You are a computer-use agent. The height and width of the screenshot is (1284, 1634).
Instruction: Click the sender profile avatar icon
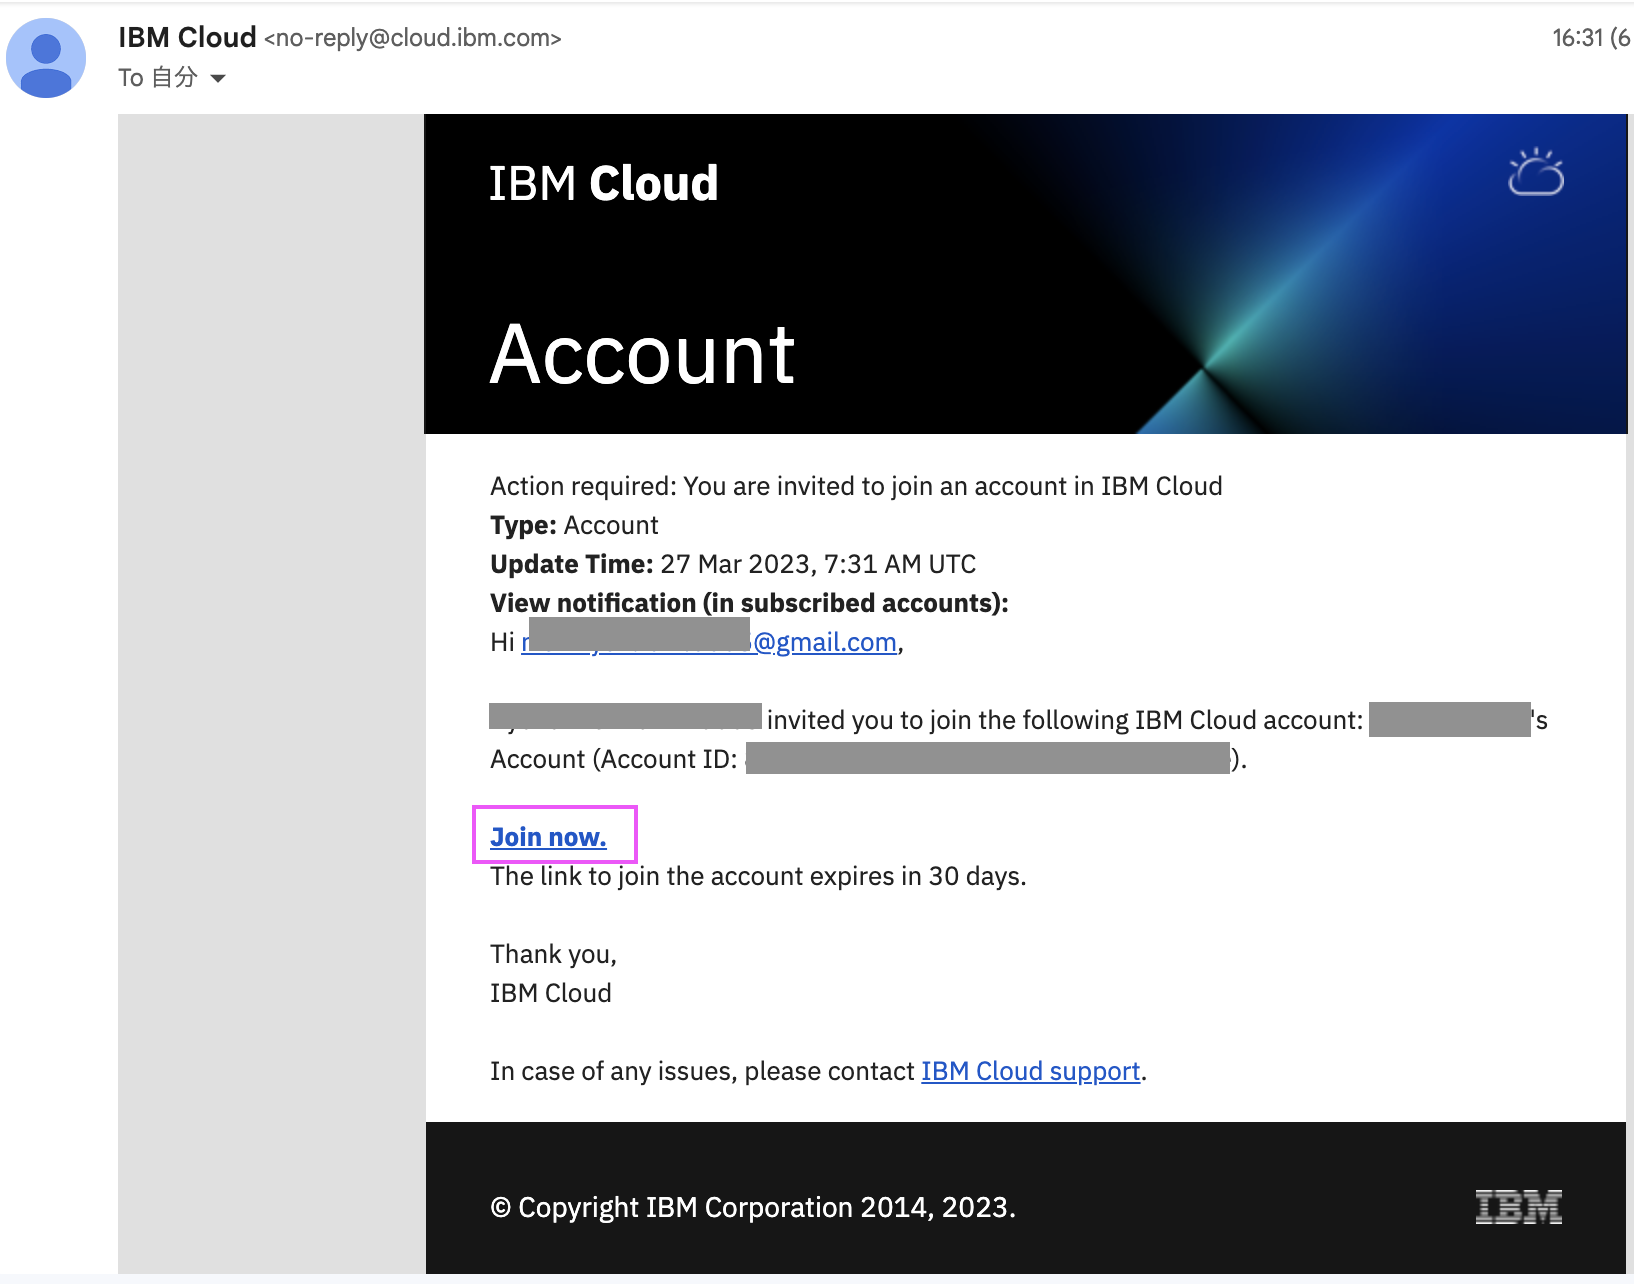tap(46, 58)
